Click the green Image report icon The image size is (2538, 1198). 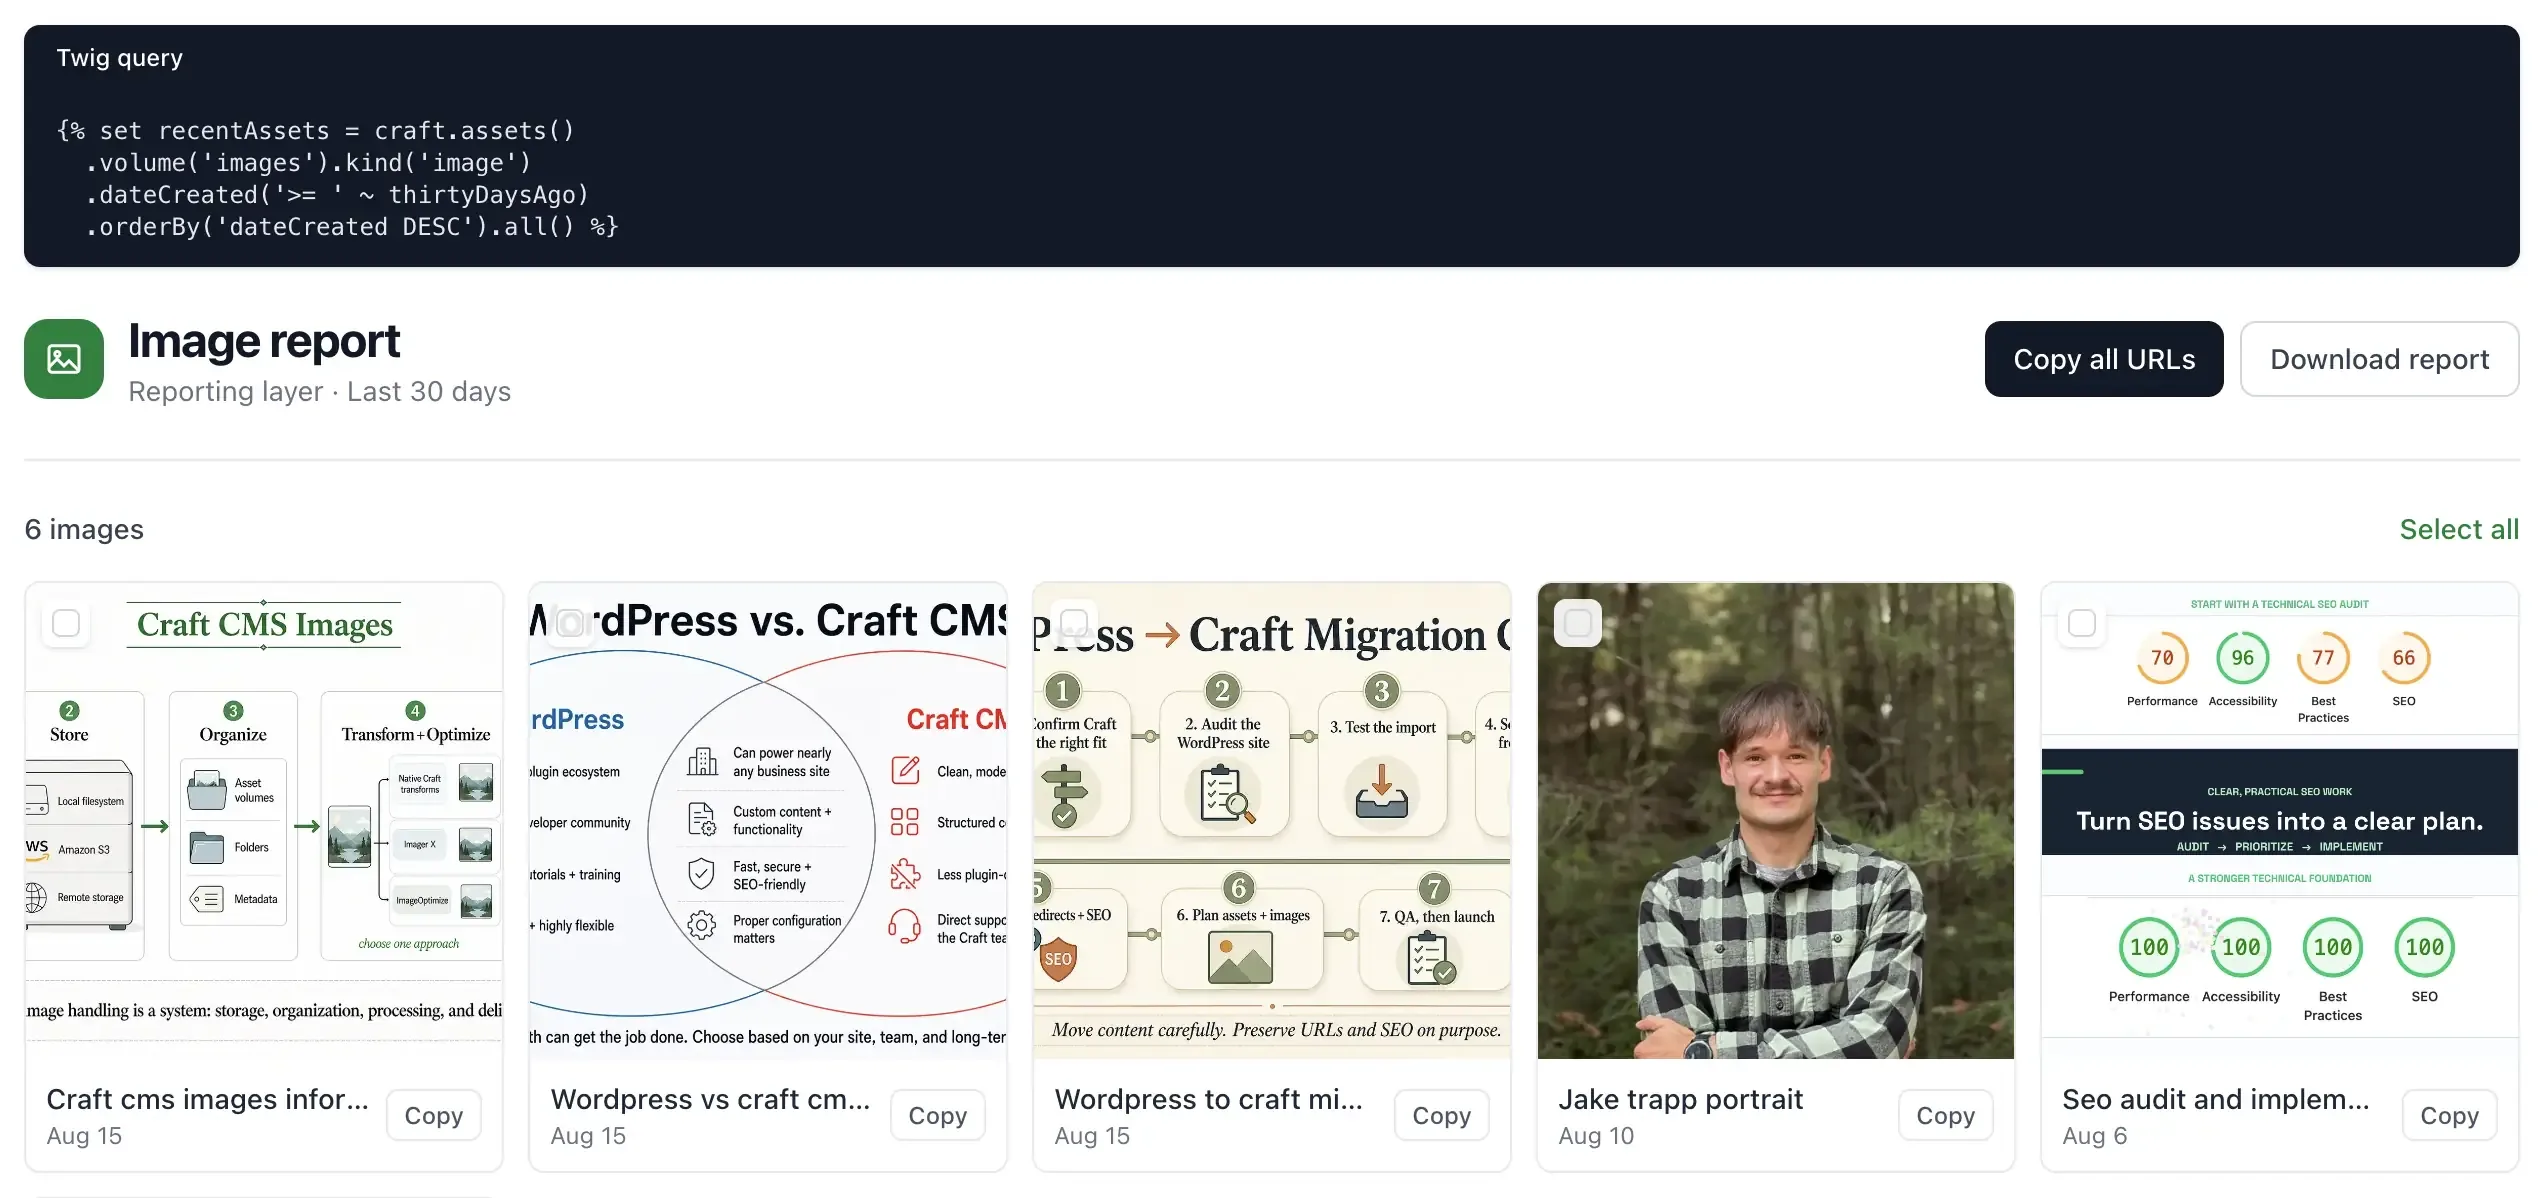(x=64, y=359)
